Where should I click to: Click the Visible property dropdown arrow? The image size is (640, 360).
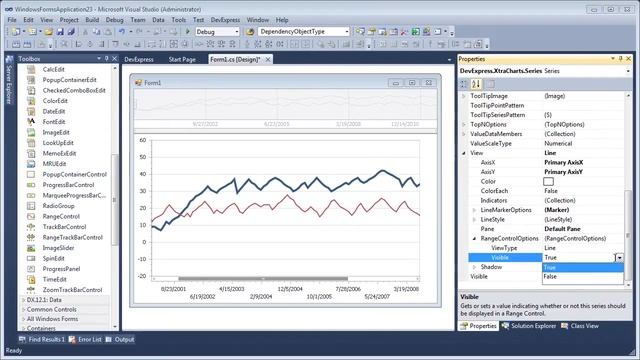coord(619,258)
